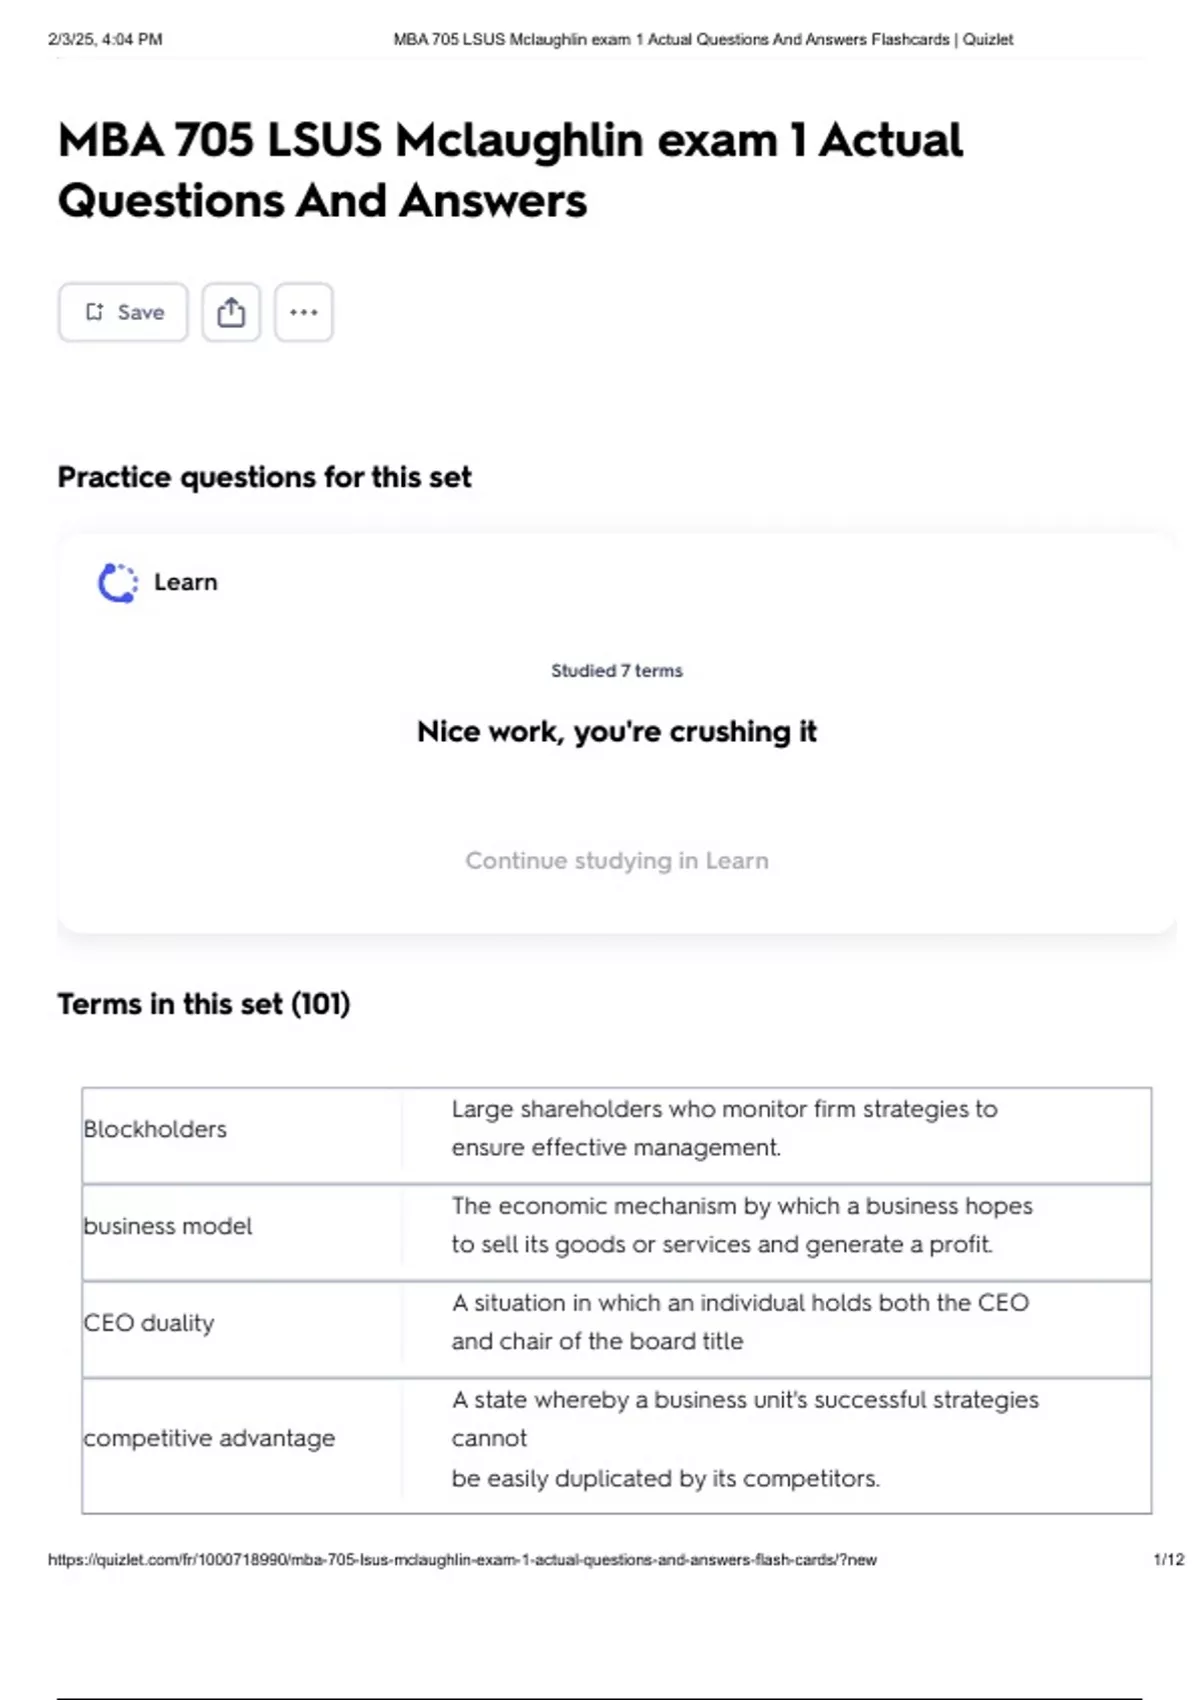Click the 'Studied 7 terms' progress text

(x=616, y=671)
